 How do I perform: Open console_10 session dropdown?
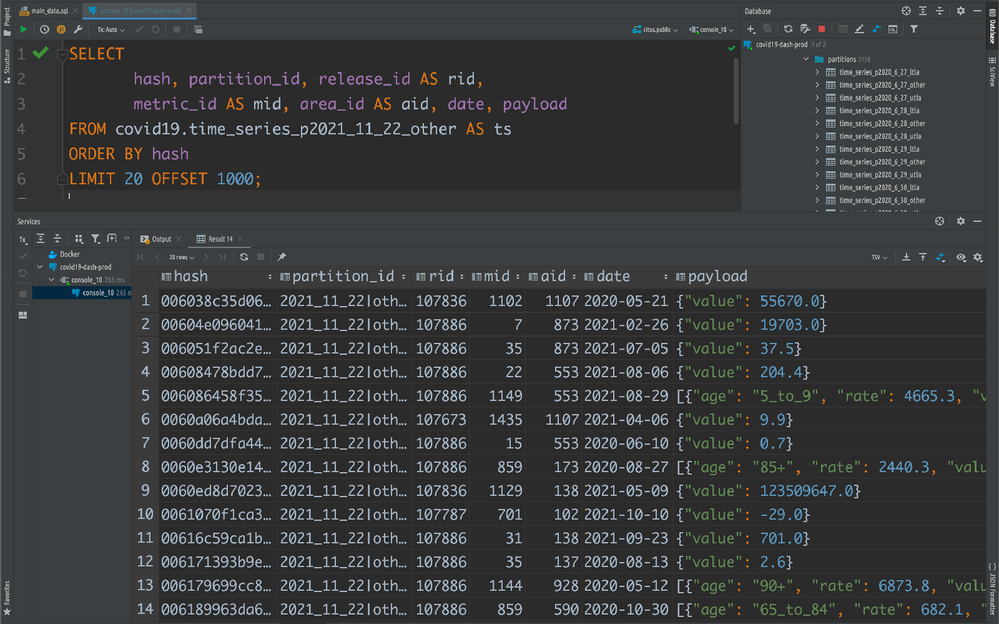tap(711, 29)
